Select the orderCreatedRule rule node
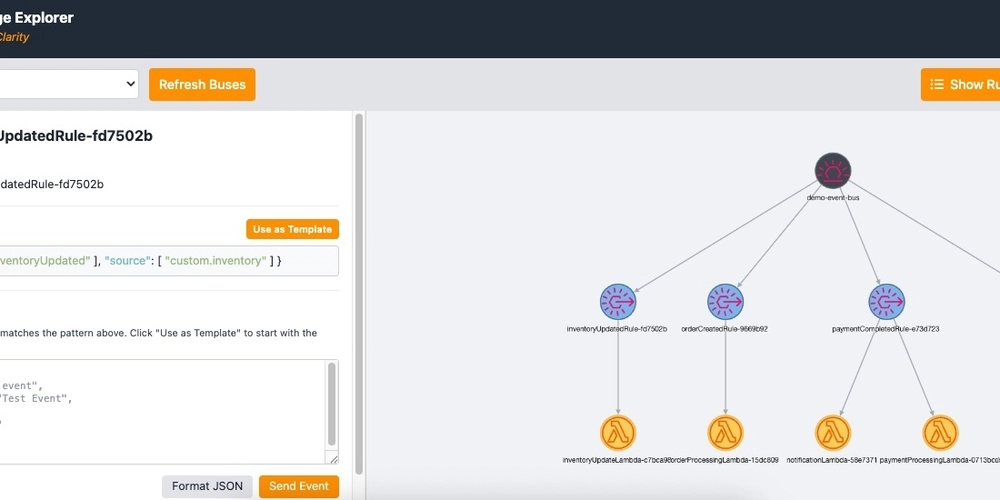This screenshot has width=1000, height=500. (725, 301)
